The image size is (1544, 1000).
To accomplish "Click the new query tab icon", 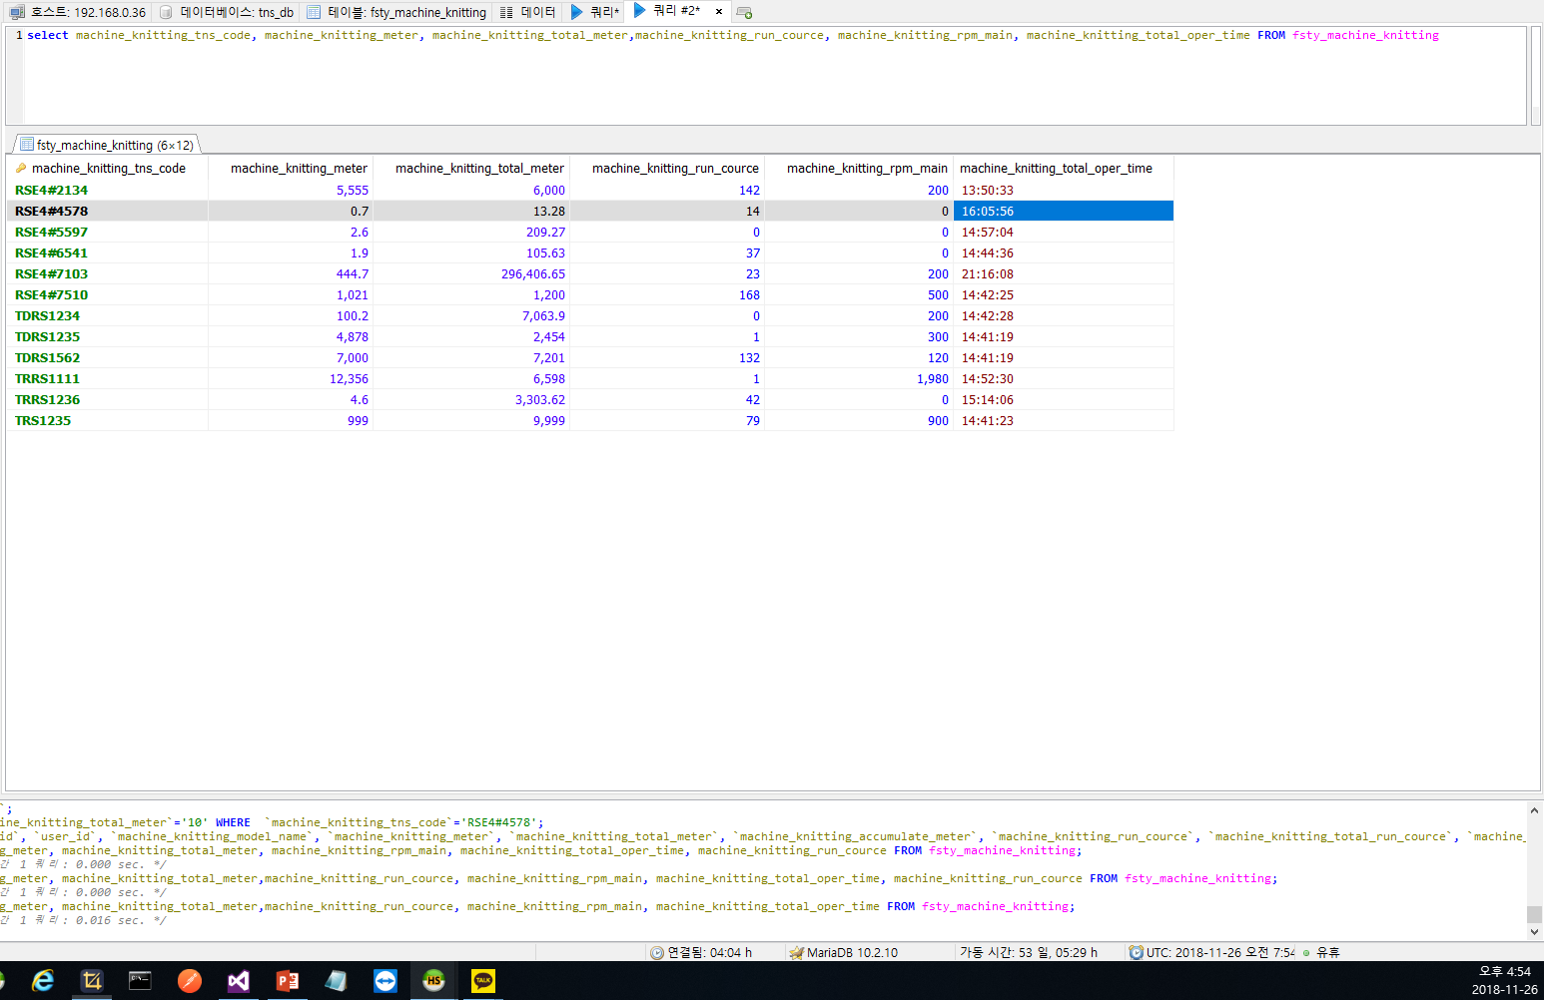I will pyautogui.click(x=744, y=12).
